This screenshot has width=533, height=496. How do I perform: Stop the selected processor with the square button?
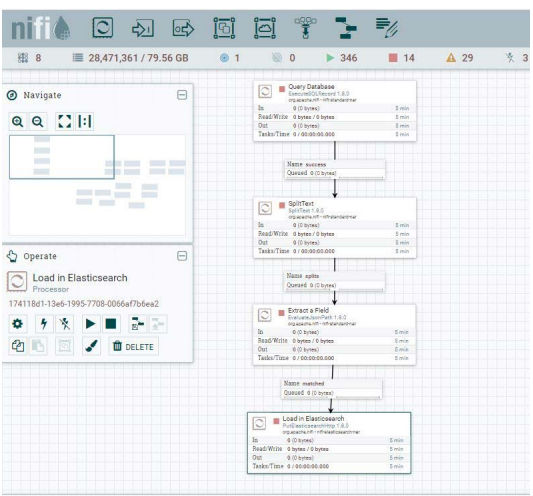(x=111, y=324)
